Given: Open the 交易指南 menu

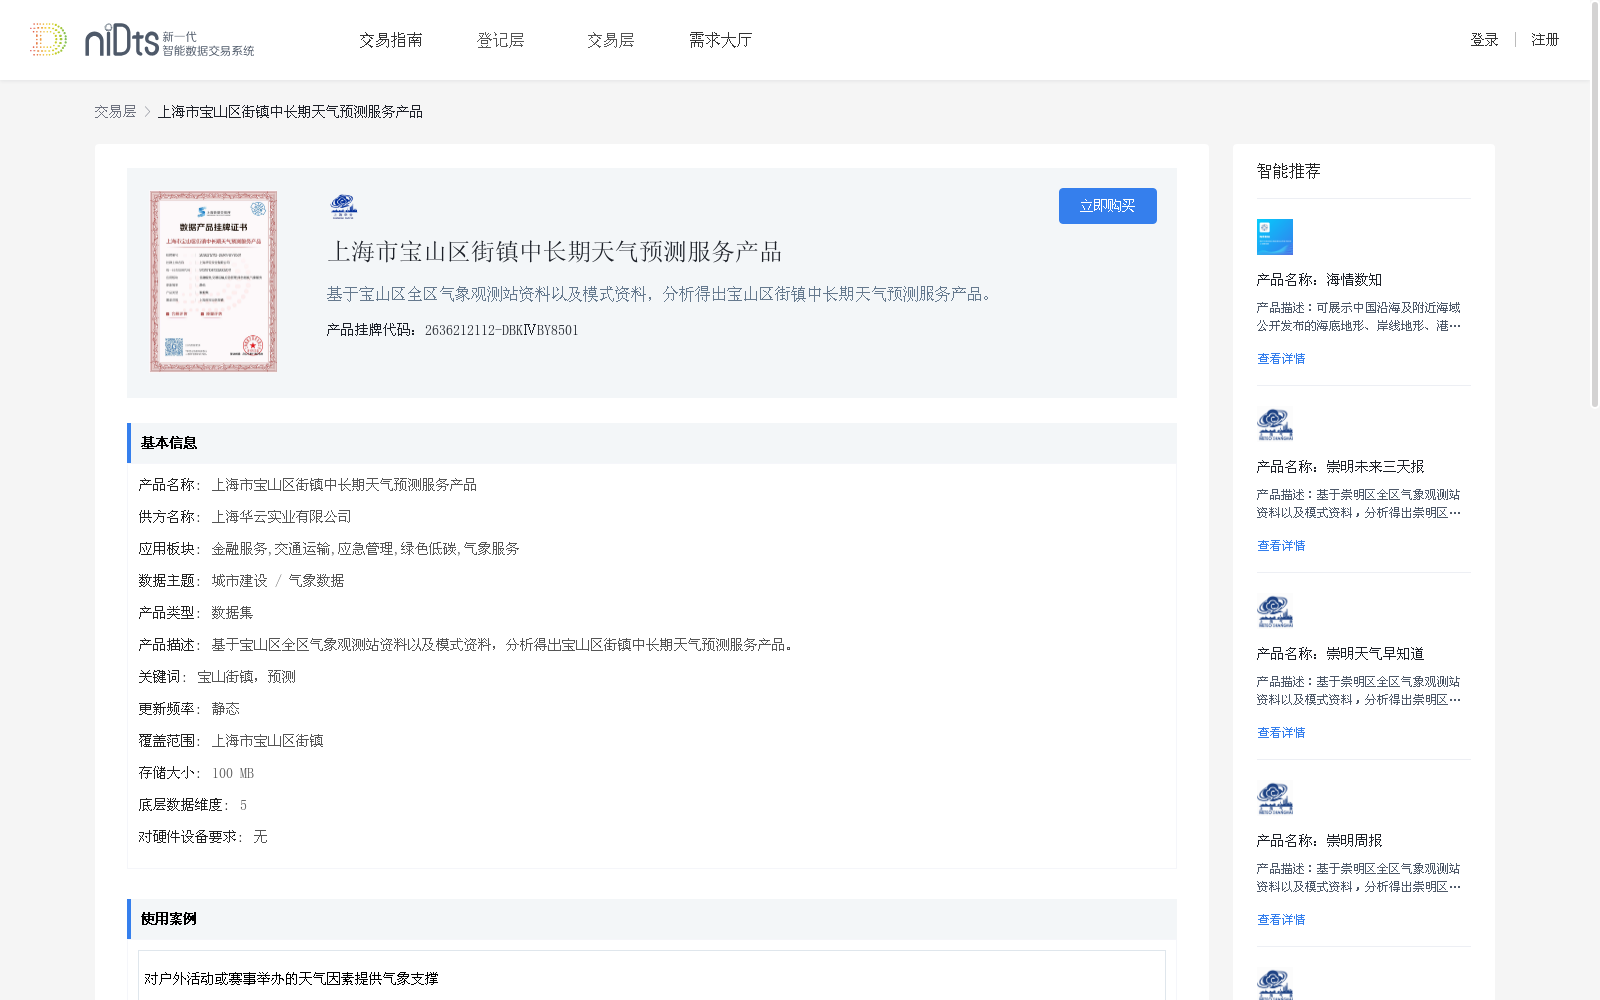Looking at the screenshot, I should 391,40.
